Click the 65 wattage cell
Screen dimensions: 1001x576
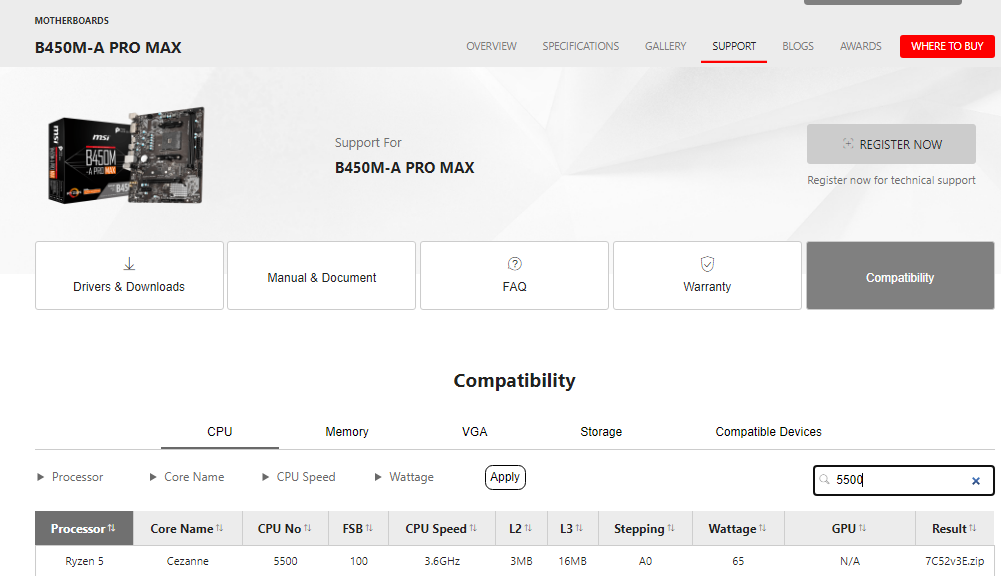point(738,561)
